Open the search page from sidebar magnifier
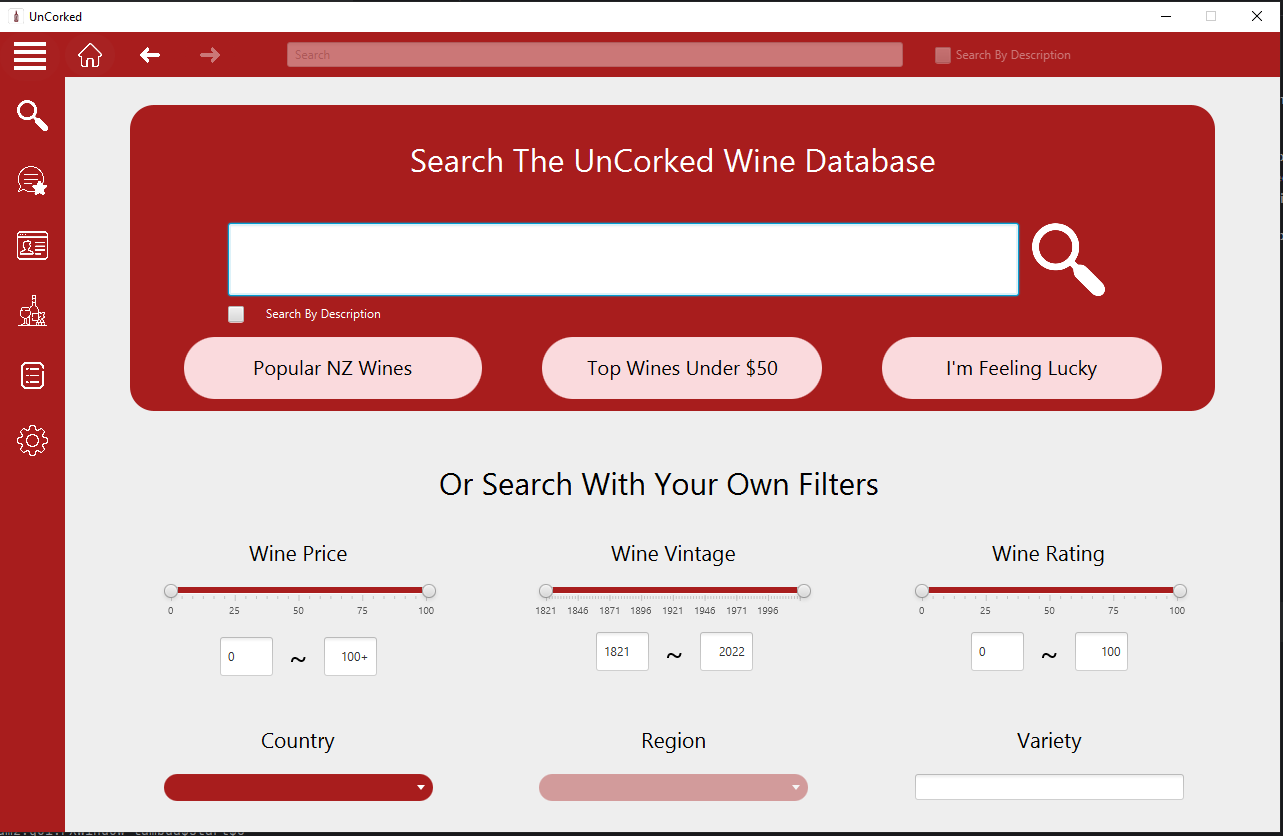The height and width of the screenshot is (836, 1283). tap(32, 116)
